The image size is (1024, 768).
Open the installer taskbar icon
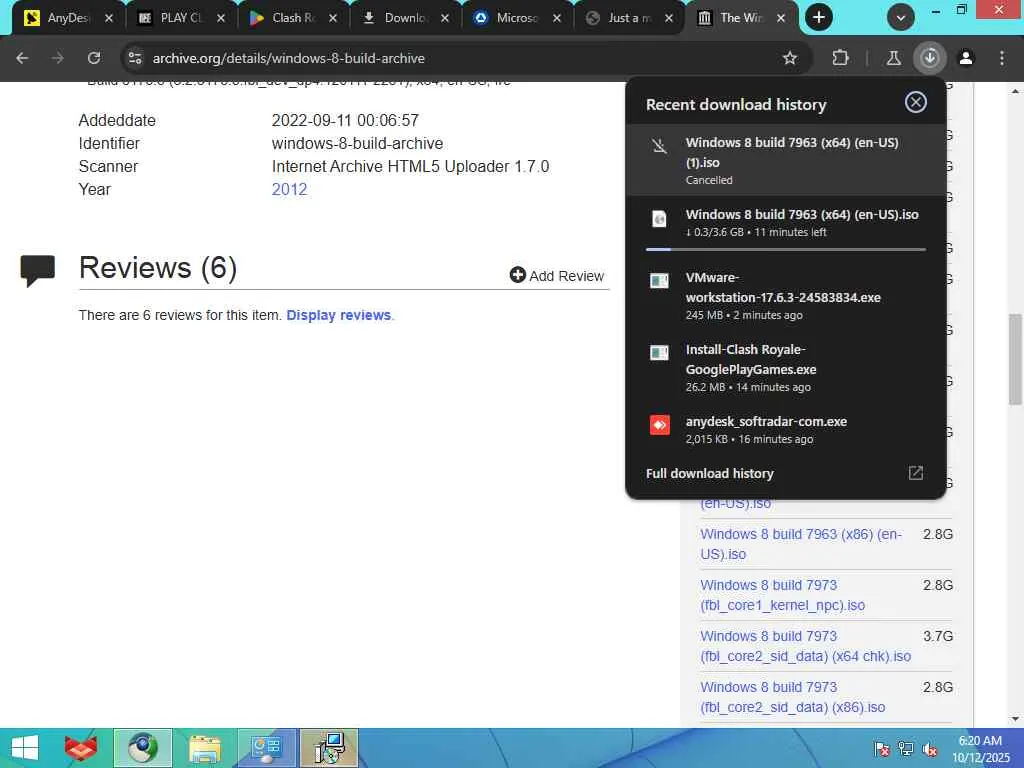(329, 748)
